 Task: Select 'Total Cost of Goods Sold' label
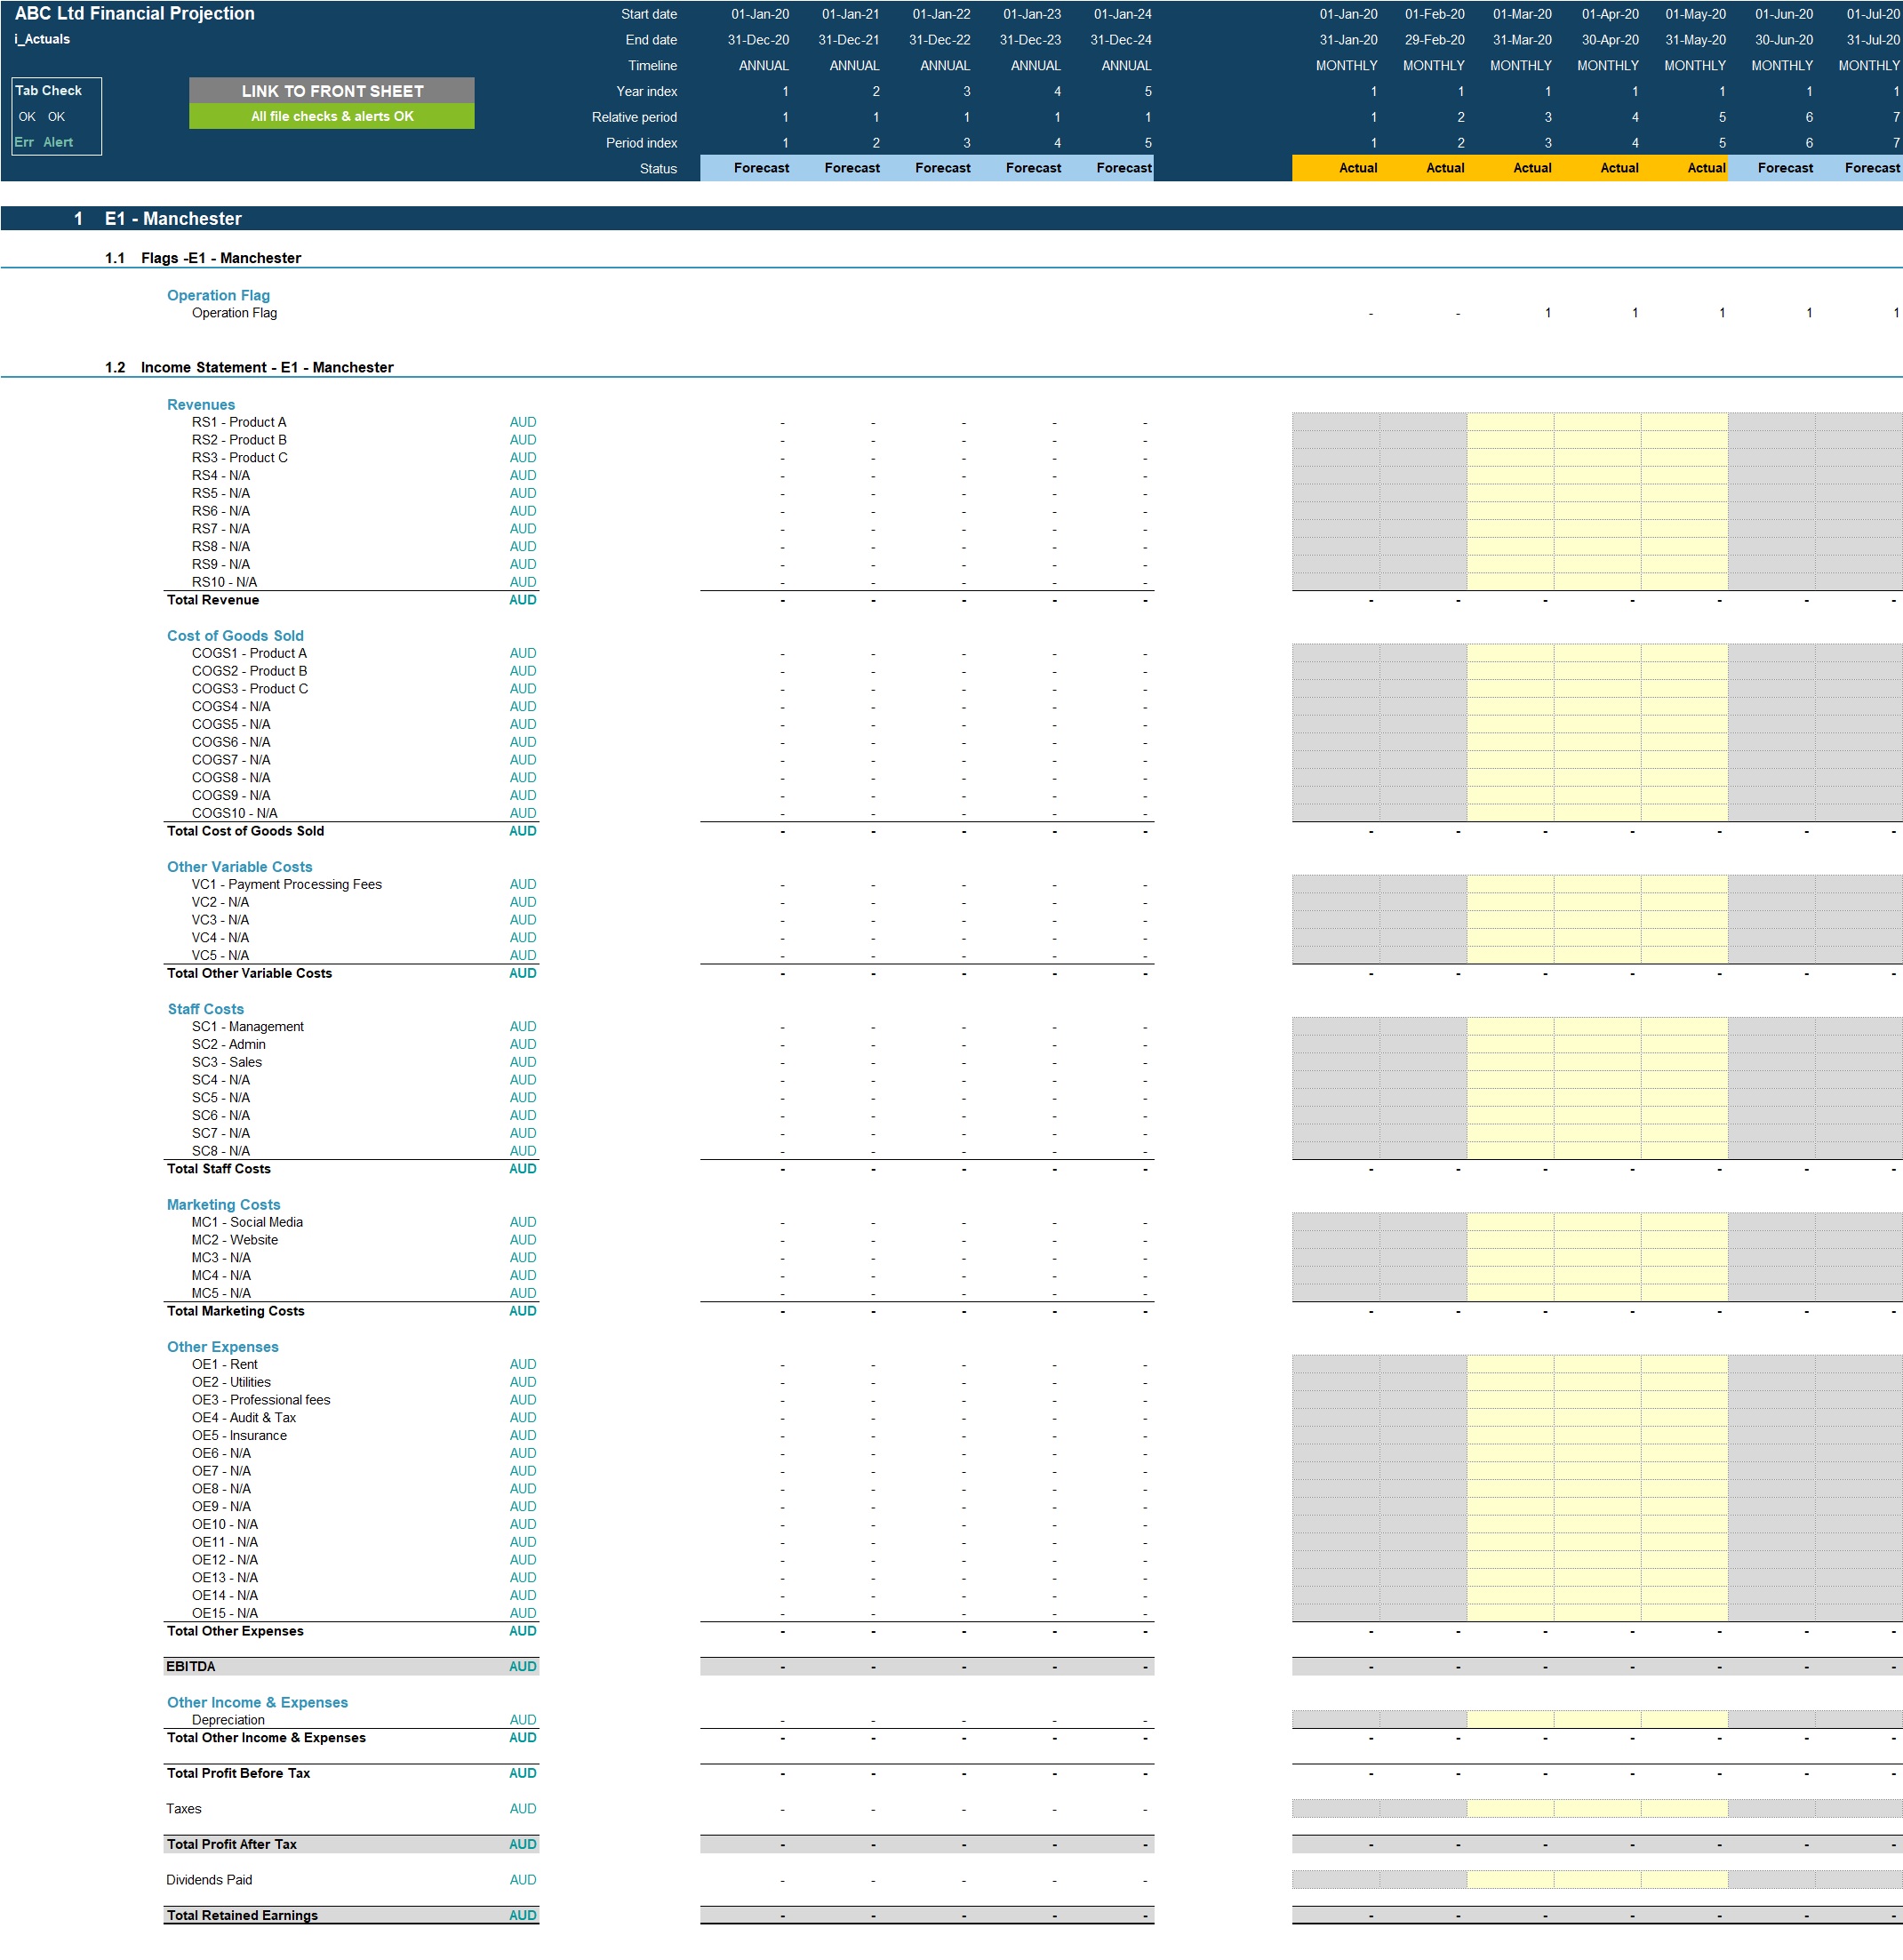click(245, 831)
